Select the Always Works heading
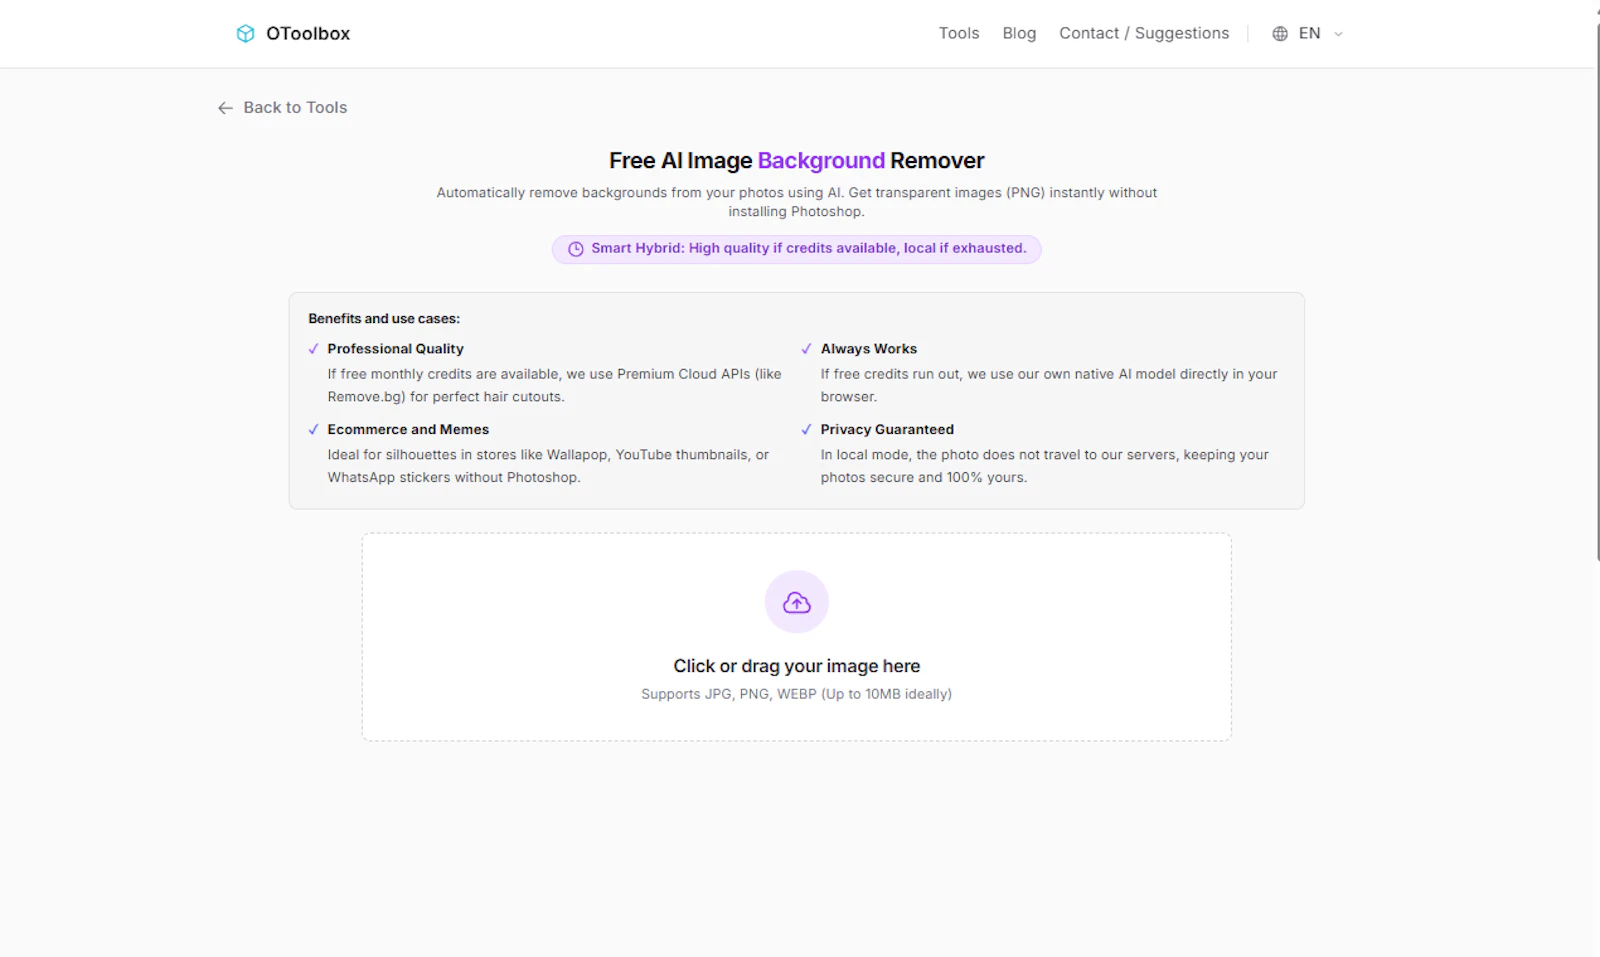This screenshot has width=1600, height=957. [869, 349]
